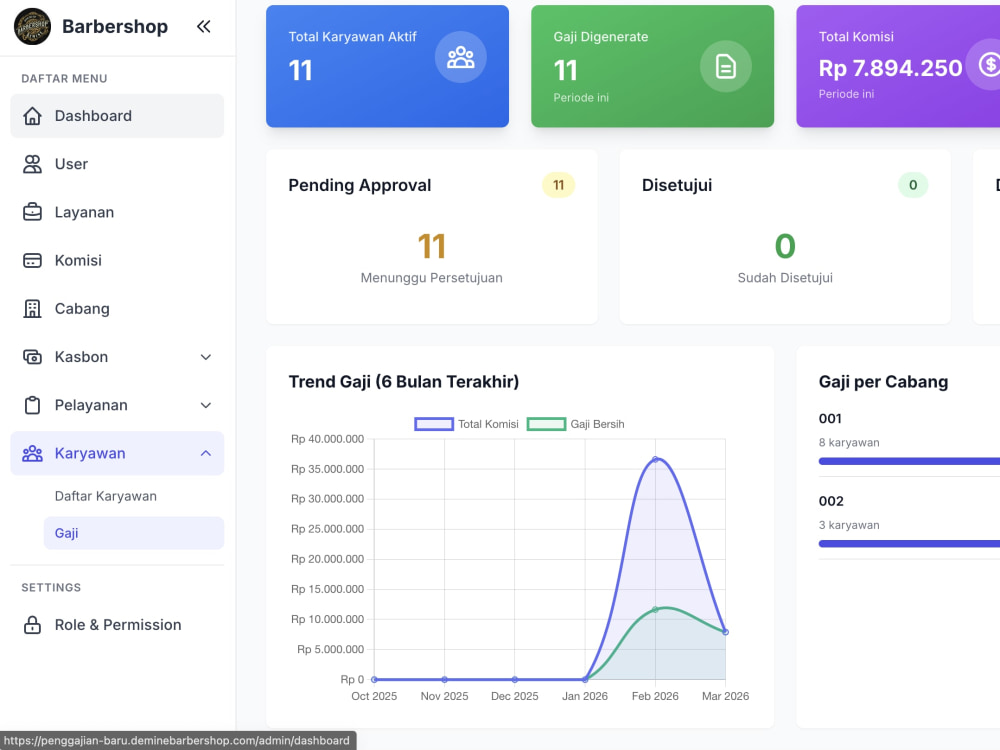Viewport: 1000px width, 750px height.
Task: Click the User people icon
Action: click(x=33, y=164)
